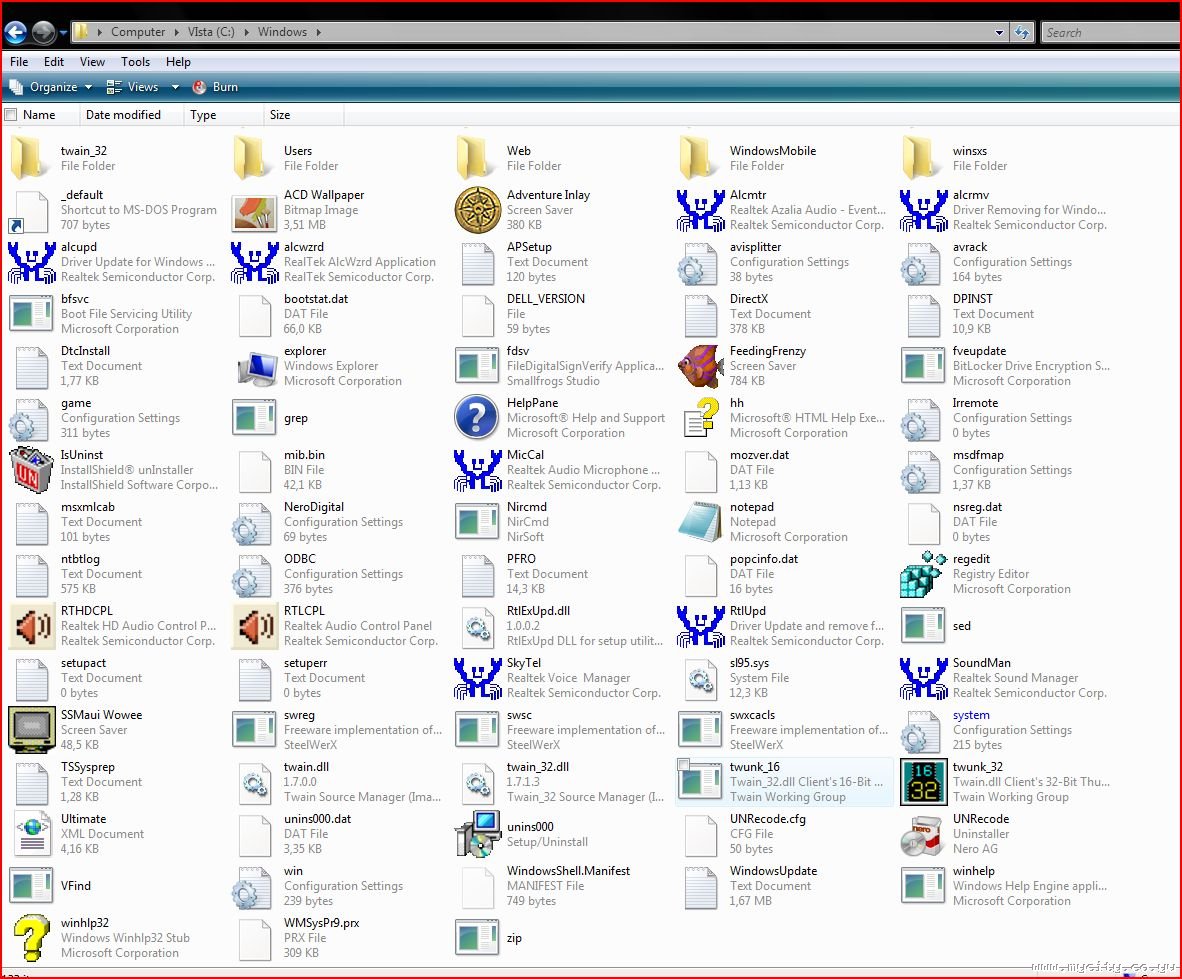This screenshot has height=979, width=1182.
Task: Select the hh HTML Help icon
Action: click(x=701, y=418)
